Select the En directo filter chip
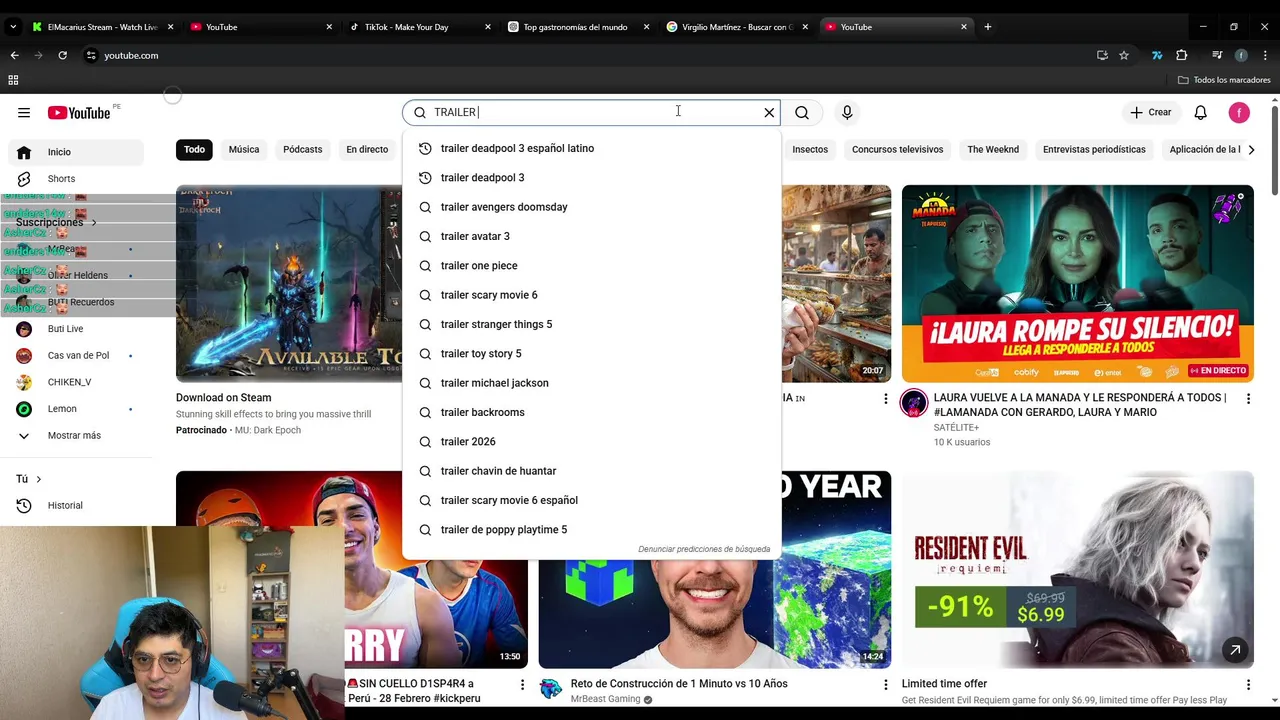This screenshot has height=720, width=1280. click(367, 150)
